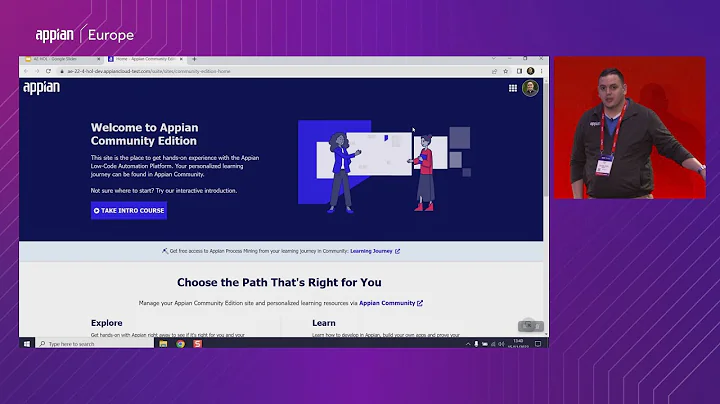Viewport: 720px width, 404px height.
Task: Close the Appian Community Edition tab
Action: [x=181, y=59]
